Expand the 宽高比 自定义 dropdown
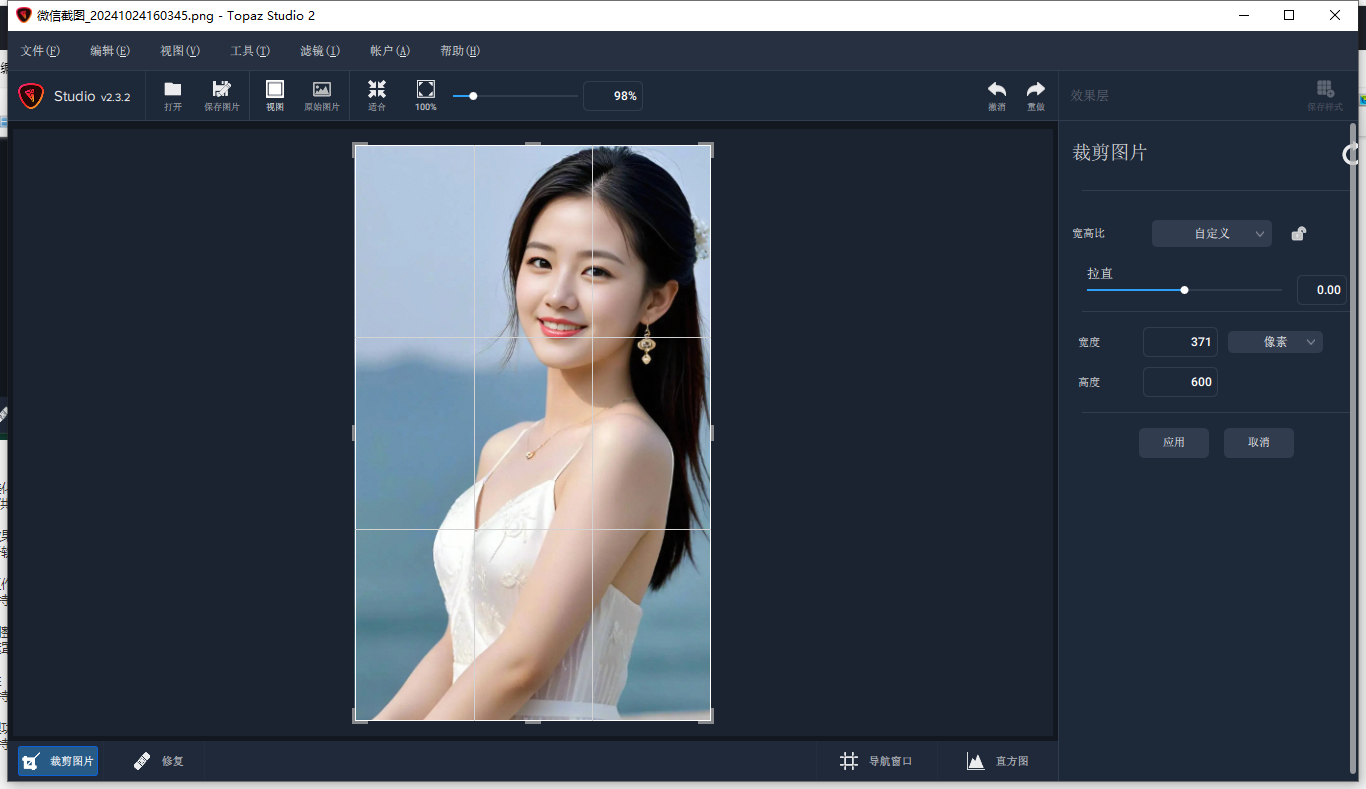 coord(1212,233)
